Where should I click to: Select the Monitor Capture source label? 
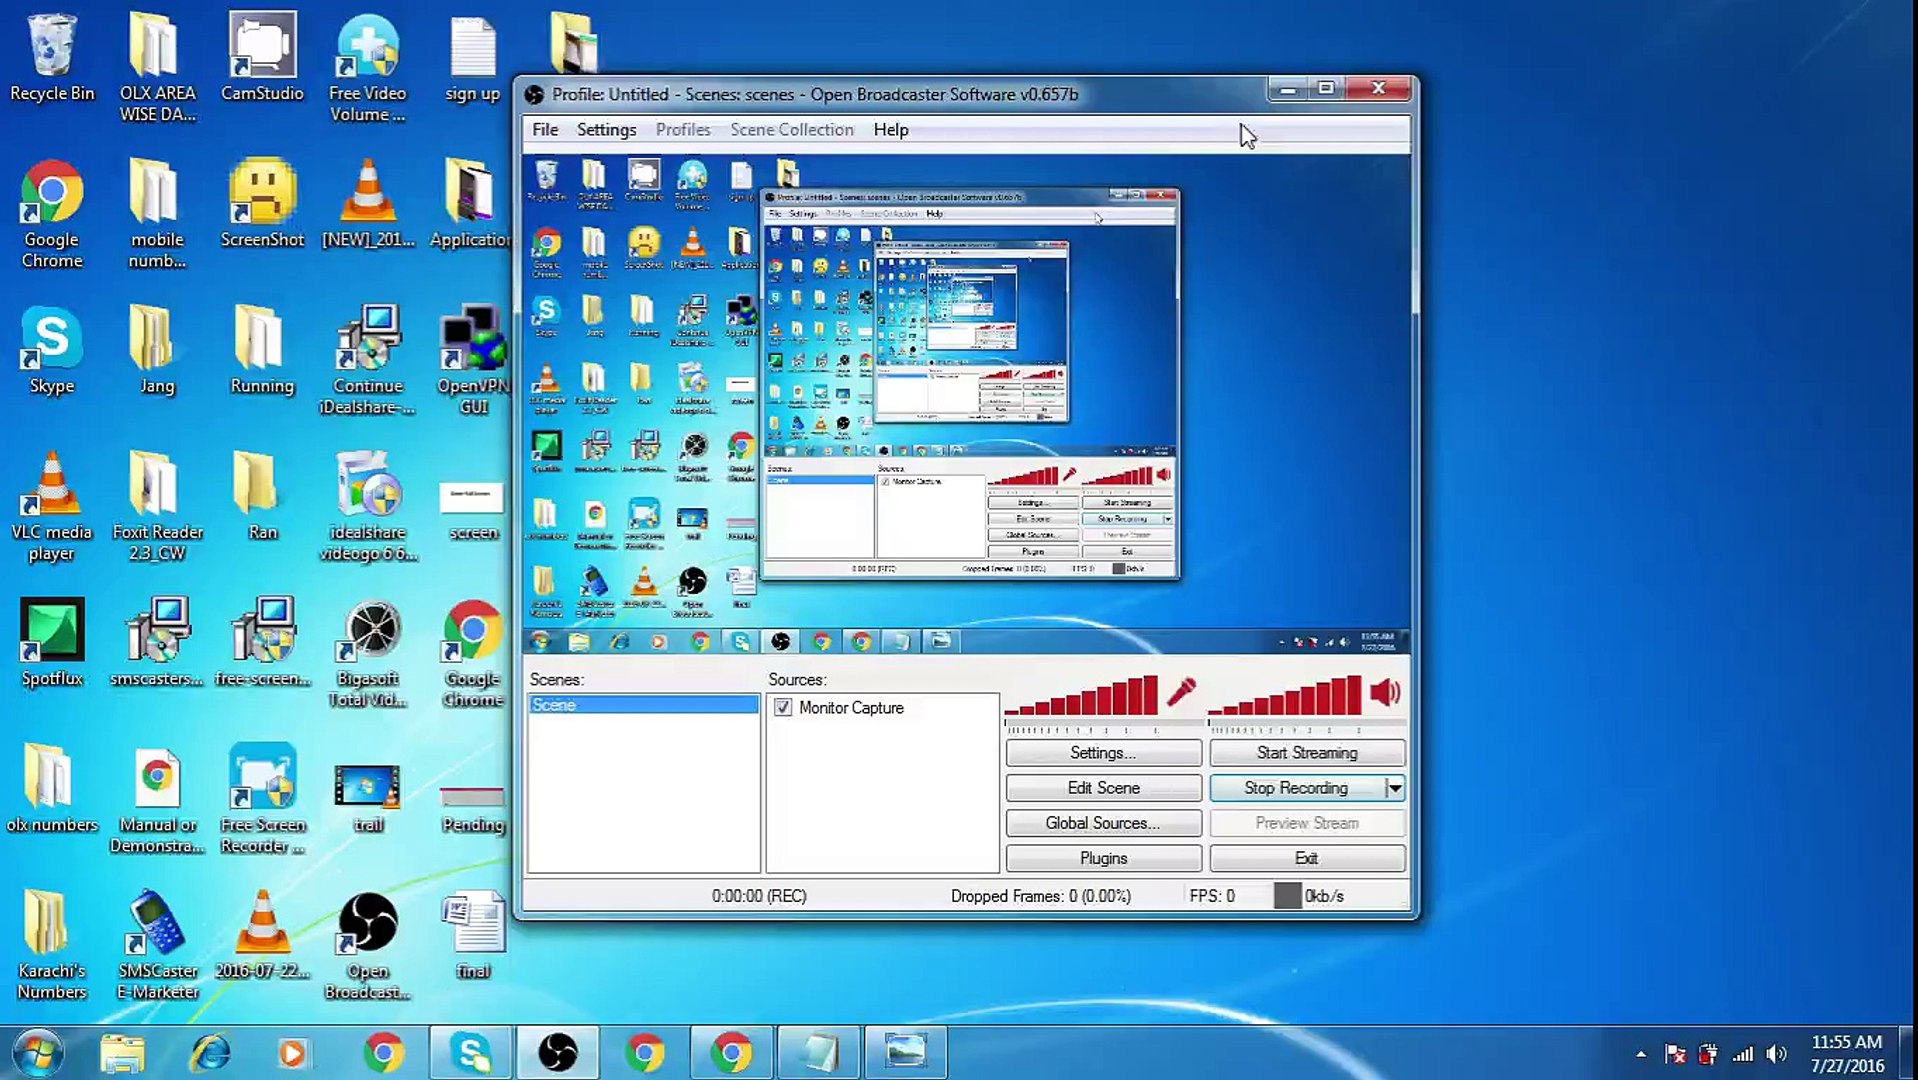tap(851, 708)
